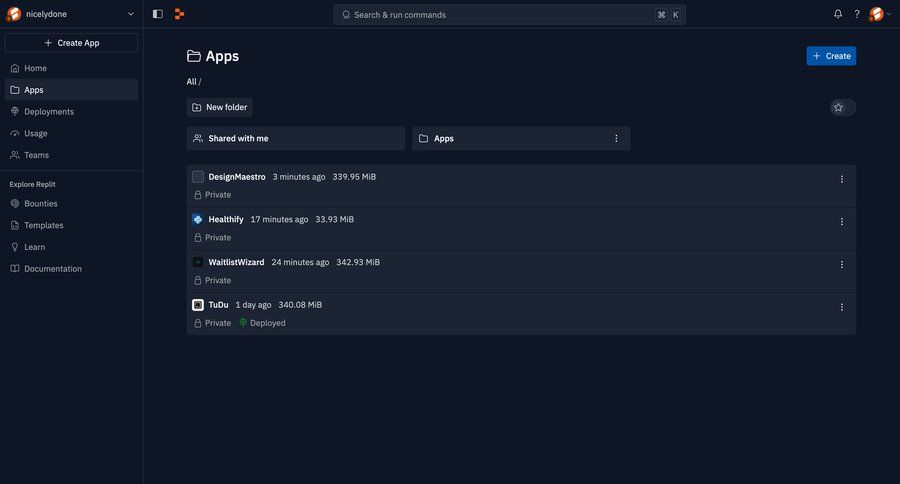Open the notifications bell
This screenshot has width=900, height=484.
838,14
